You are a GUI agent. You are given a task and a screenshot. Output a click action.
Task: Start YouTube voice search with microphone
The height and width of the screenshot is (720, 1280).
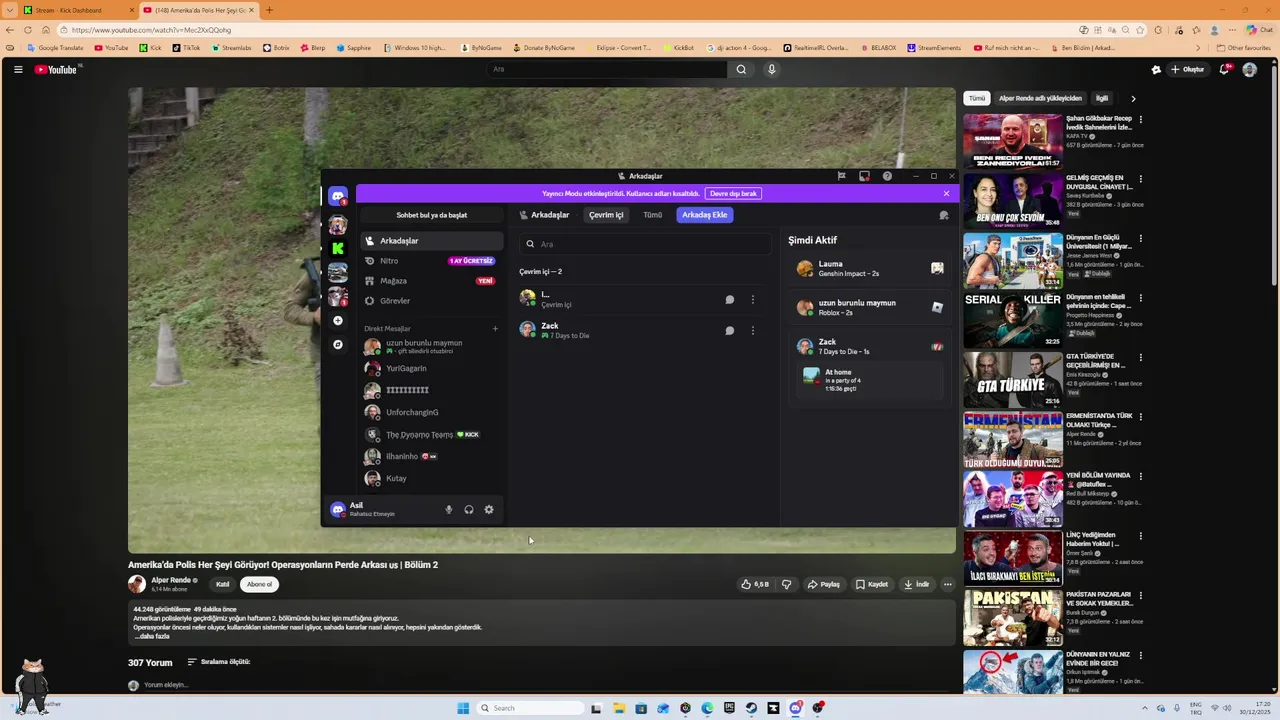click(771, 70)
